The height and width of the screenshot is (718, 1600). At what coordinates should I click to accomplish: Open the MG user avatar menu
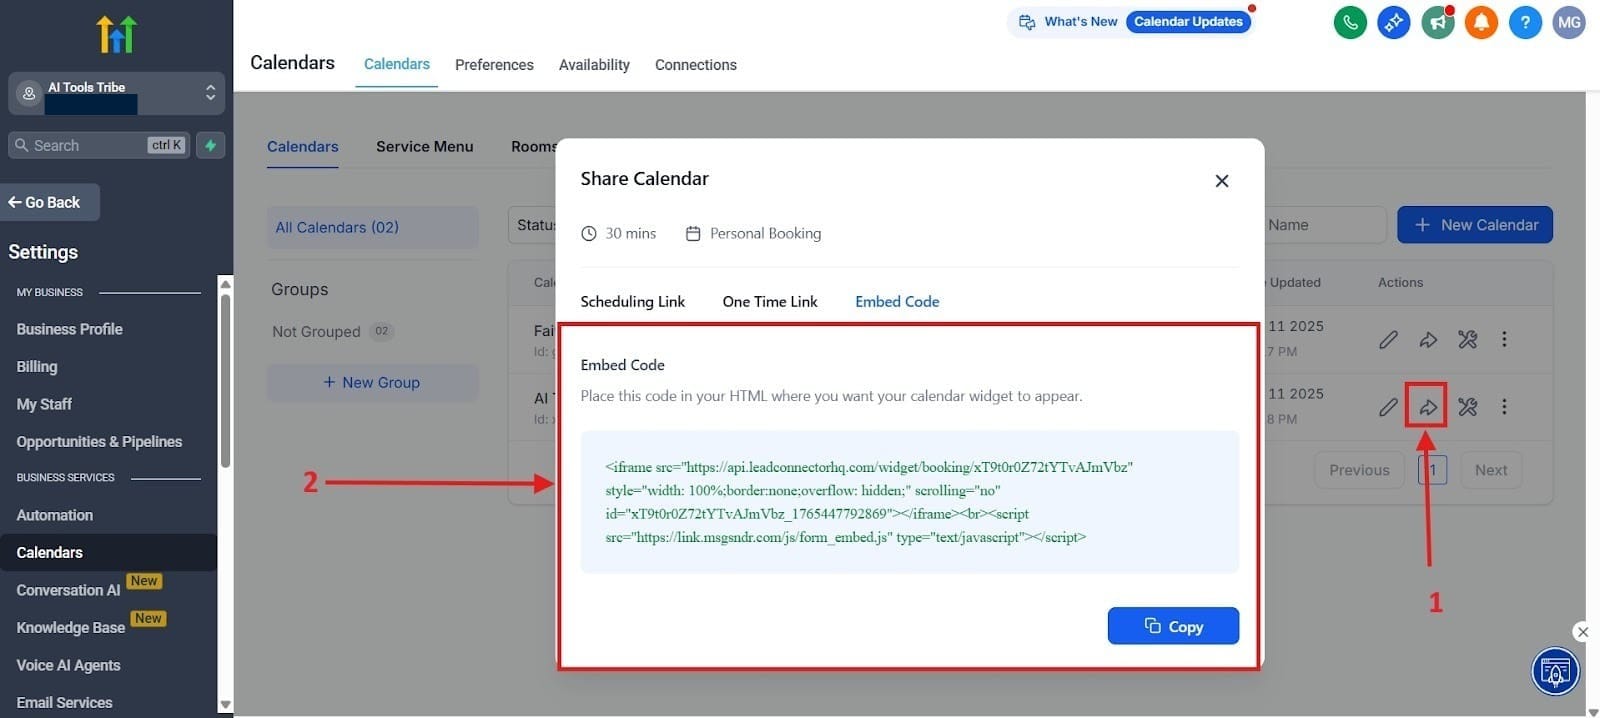[1569, 22]
